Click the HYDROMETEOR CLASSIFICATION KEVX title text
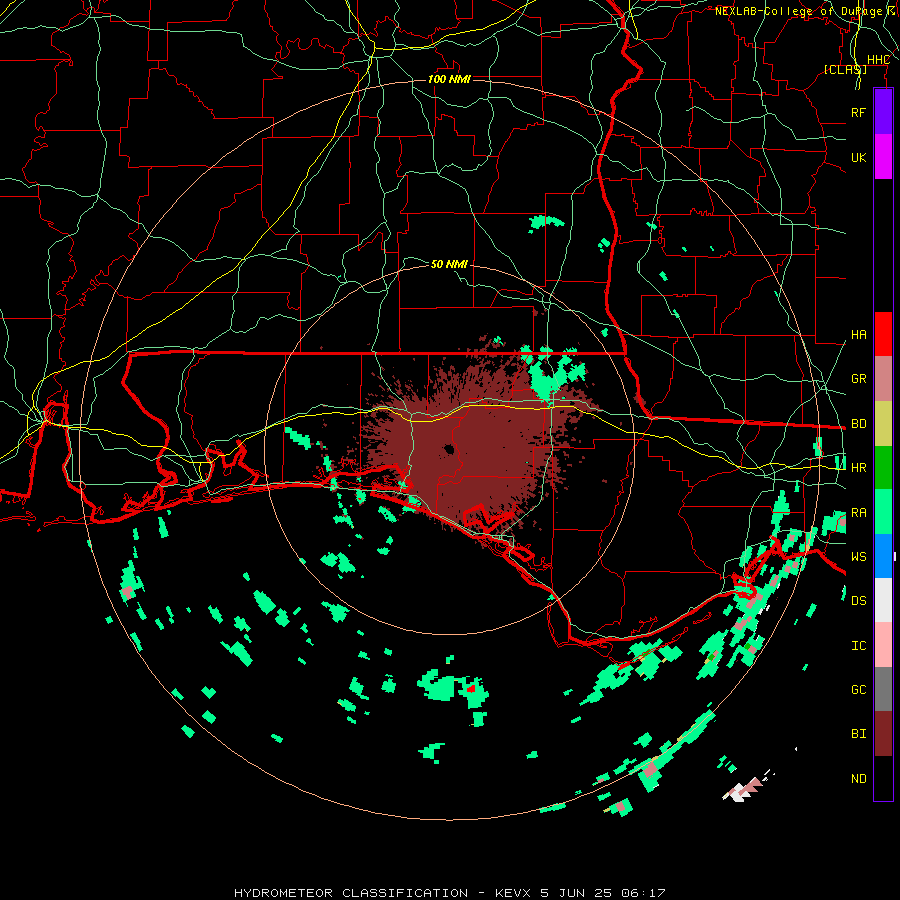Image resolution: width=900 pixels, height=900 pixels. [x=449, y=893]
